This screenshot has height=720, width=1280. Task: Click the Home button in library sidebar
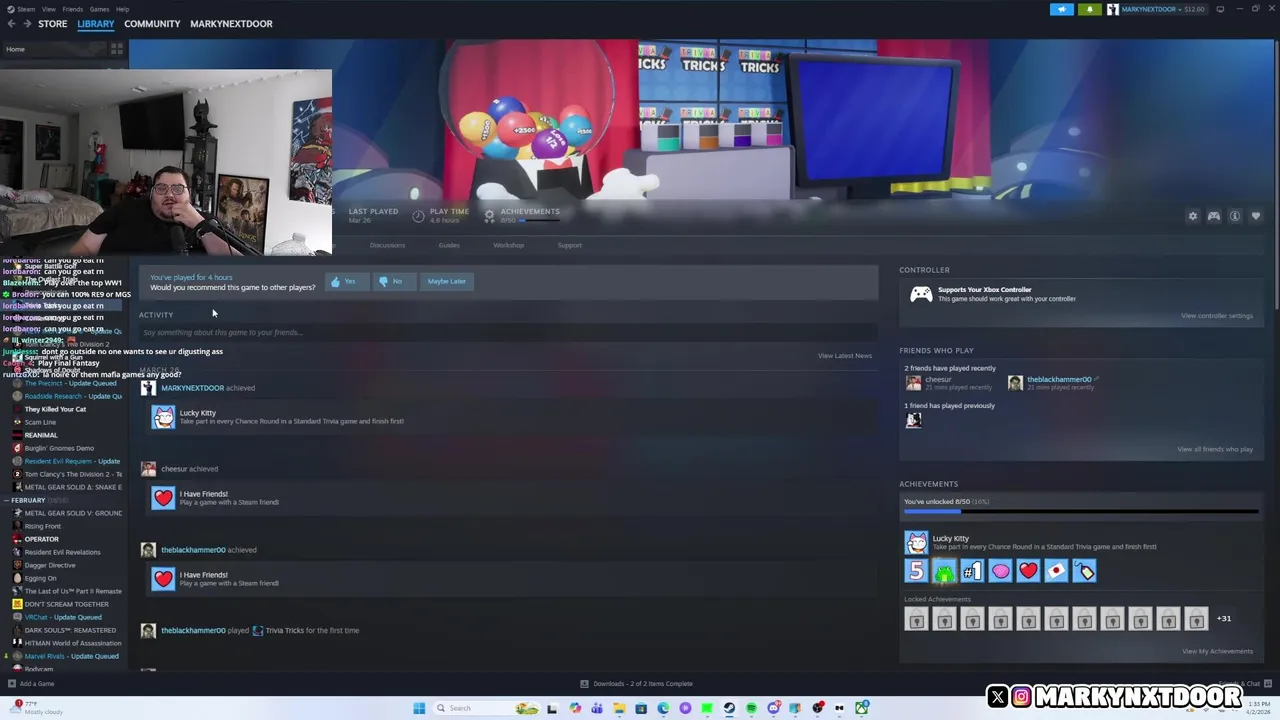coord(54,49)
